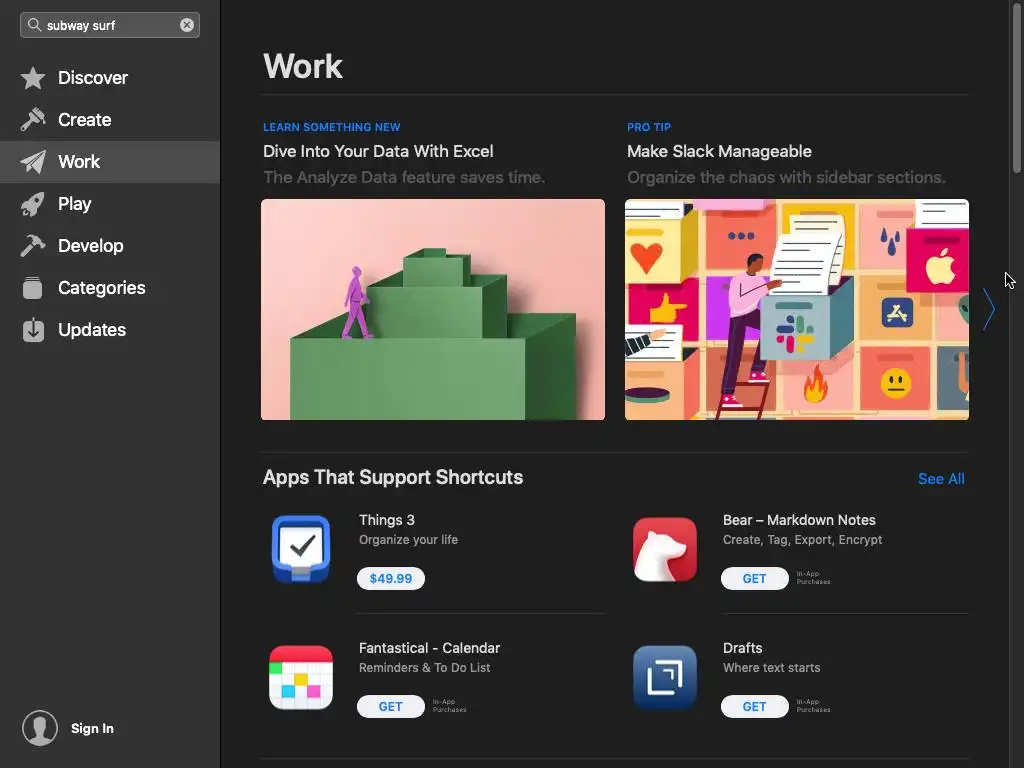This screenshot has width=1024, height=768.
Task: Click the user avatar icon
Action: pos(40,728)
